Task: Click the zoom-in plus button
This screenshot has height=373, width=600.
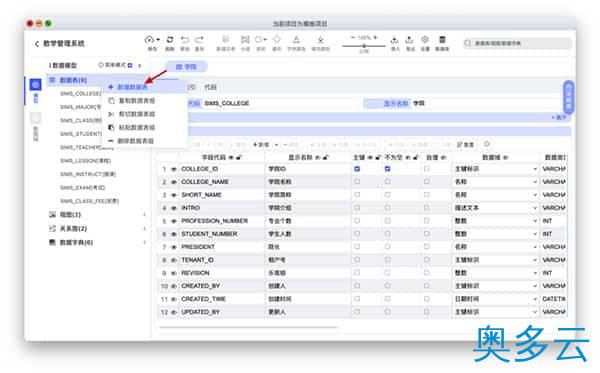Action: [376, 37]
